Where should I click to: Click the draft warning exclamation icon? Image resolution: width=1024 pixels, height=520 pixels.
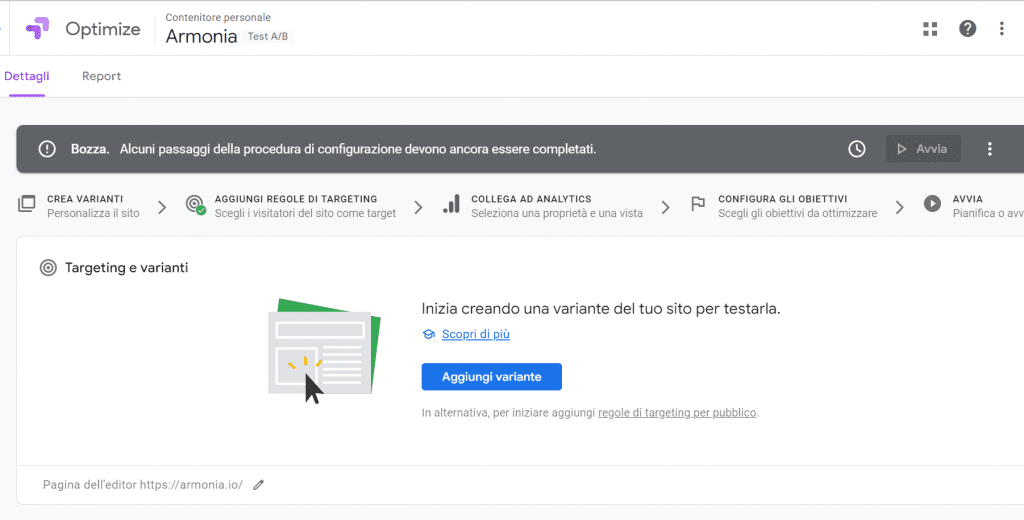pos(47,149)
